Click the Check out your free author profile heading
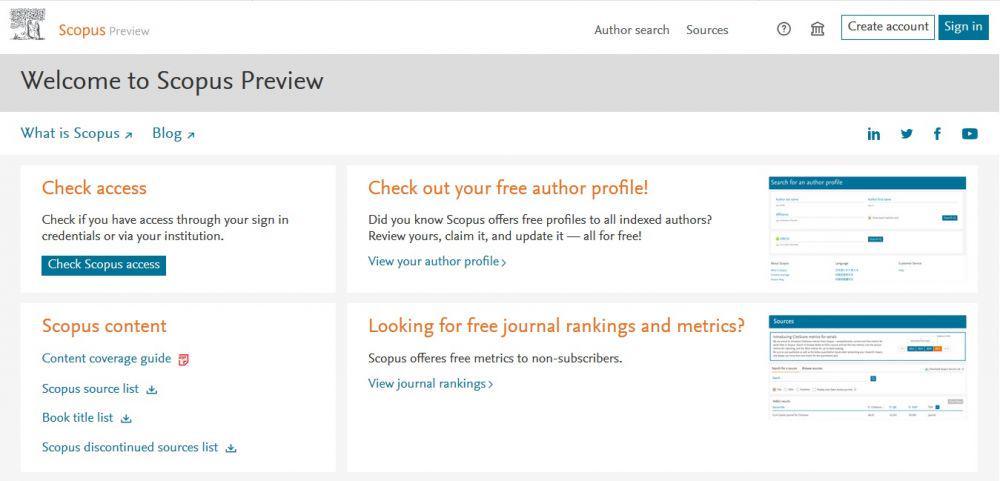Screen dimensions: 1000x481 pyautogui.click(x=508, y=188)
